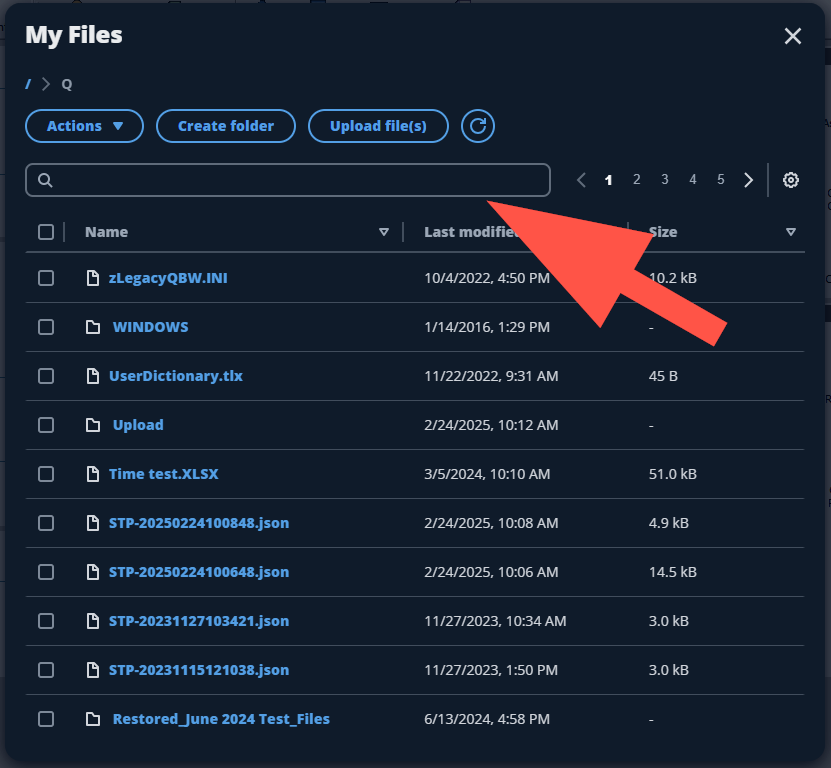Image resolution: width=831 pixels, height=768 pixels.
Task: Open STP-20231115121038.json link
Action: coord(199,670)
